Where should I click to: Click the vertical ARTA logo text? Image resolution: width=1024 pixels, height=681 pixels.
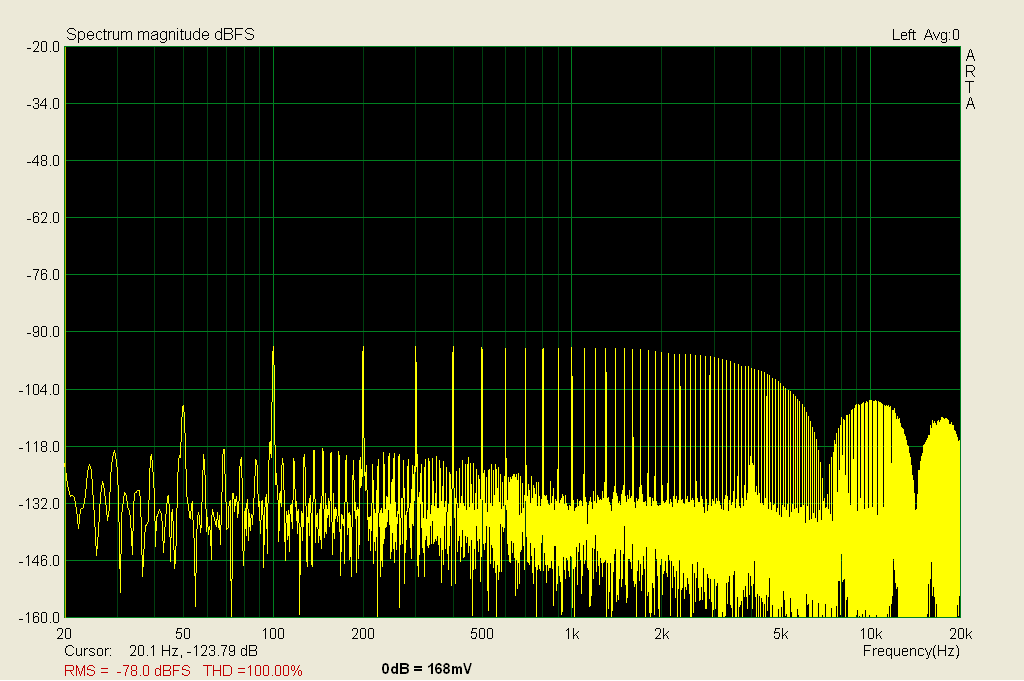point(970,80)
